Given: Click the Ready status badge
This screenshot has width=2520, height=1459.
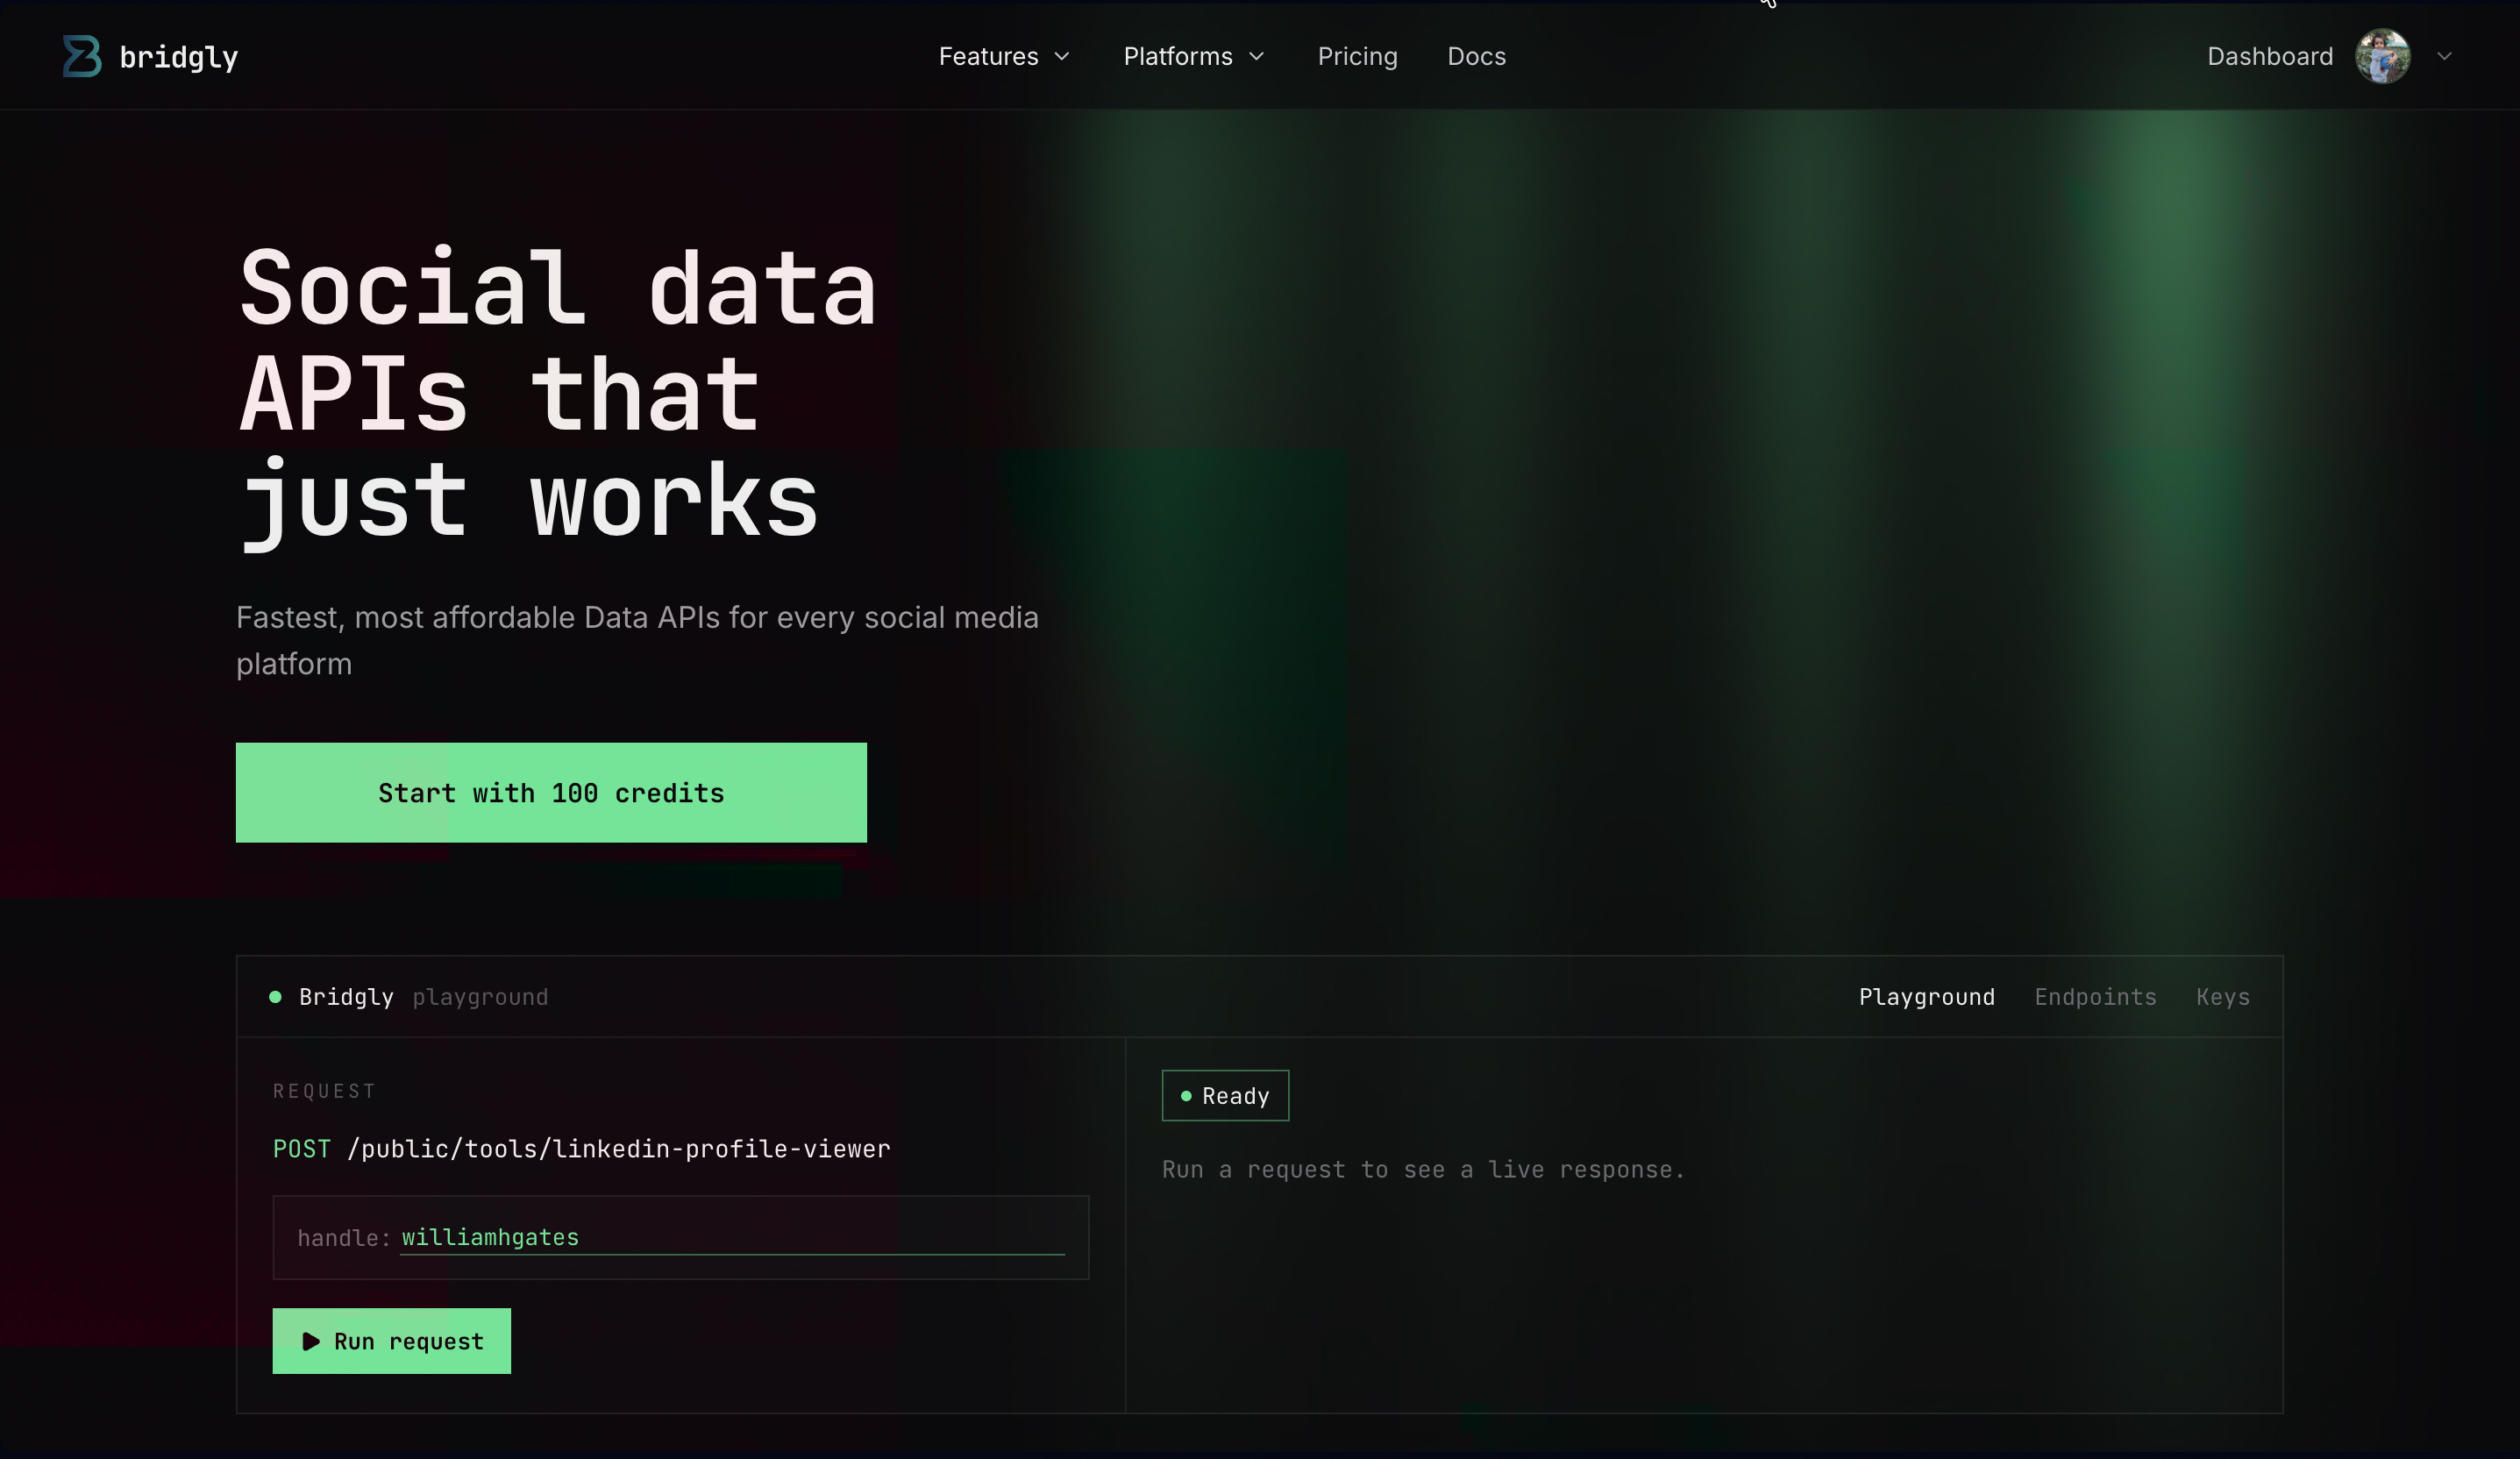Looking at the screenshot, I should tap(1225, 1095).
